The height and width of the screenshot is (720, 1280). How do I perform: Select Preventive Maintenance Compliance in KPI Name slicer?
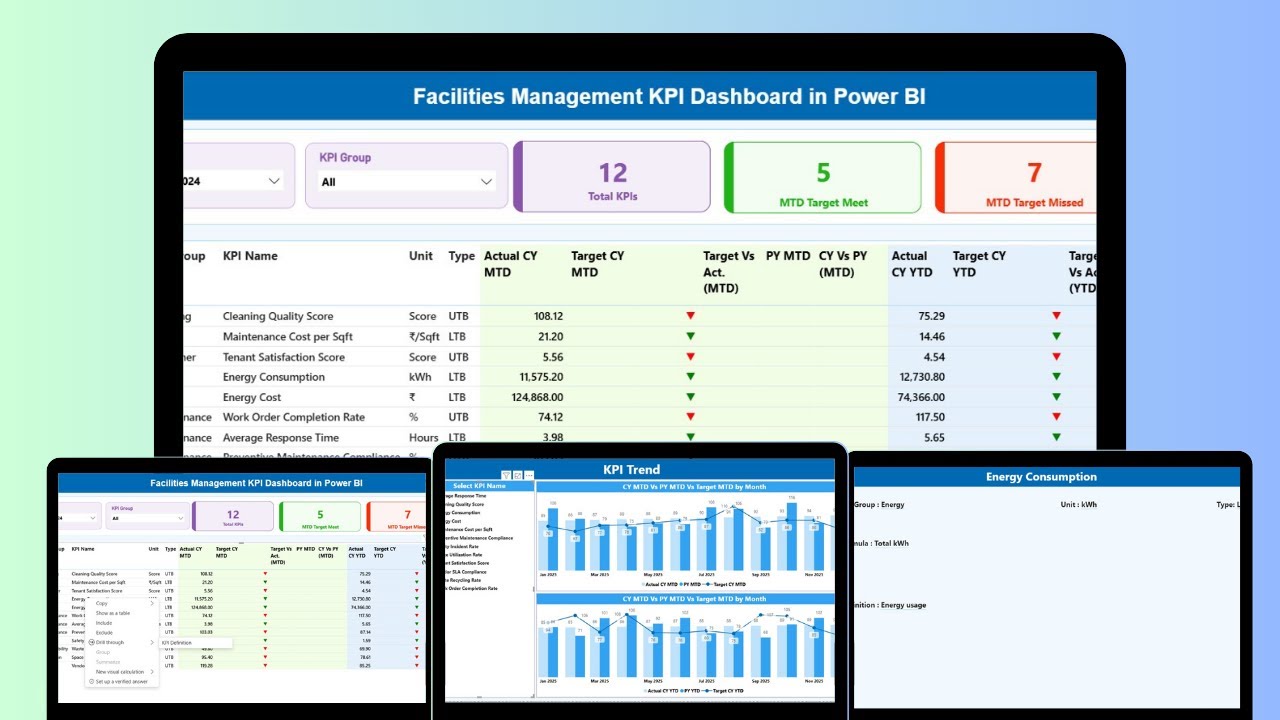(481, 538)
